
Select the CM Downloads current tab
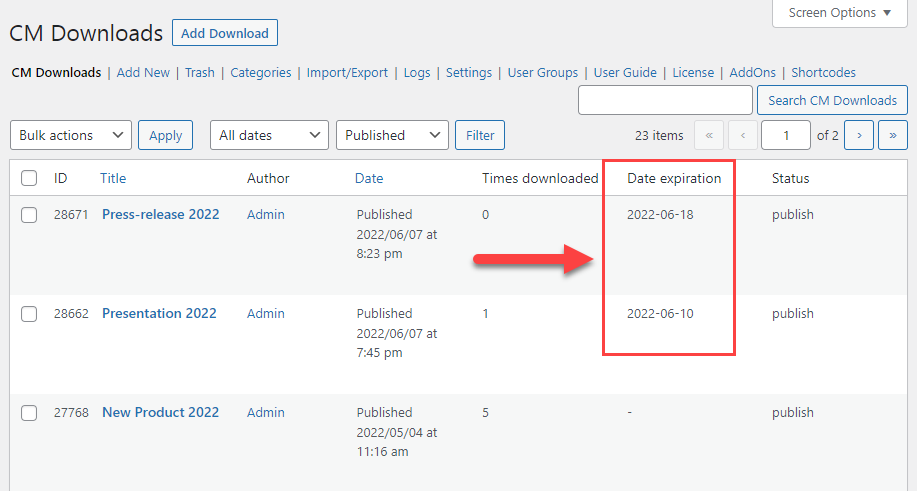pos(56,72)
